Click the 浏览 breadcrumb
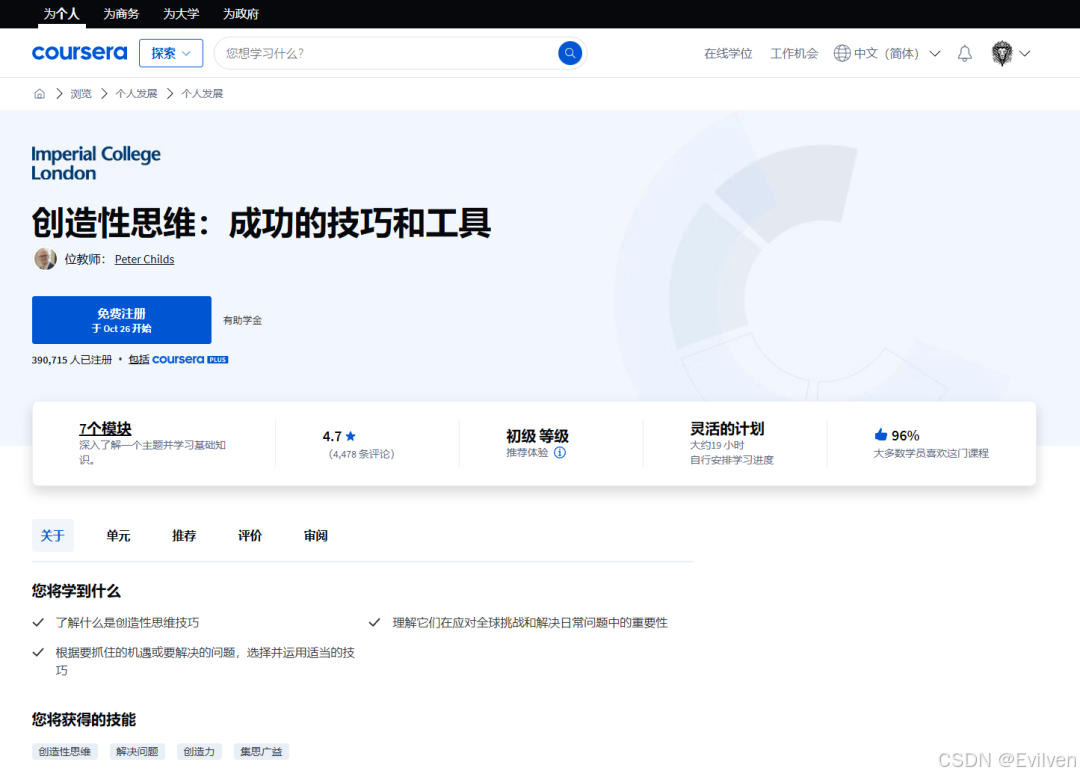 point(81,94)
